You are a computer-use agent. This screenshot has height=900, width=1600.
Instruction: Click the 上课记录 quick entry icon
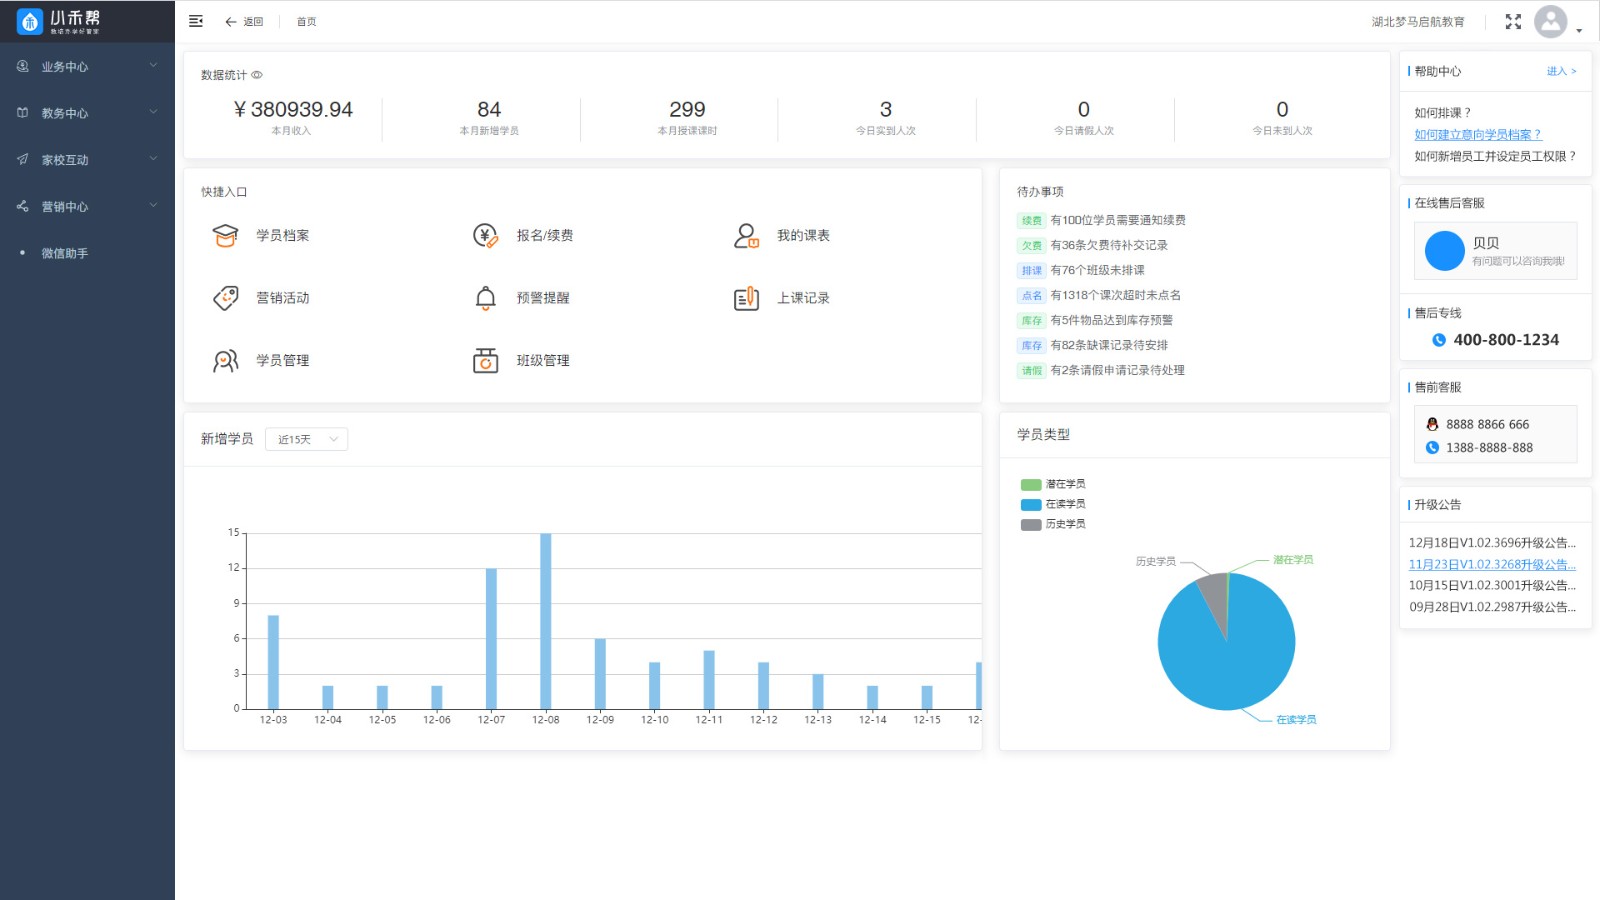click(746, 297)
